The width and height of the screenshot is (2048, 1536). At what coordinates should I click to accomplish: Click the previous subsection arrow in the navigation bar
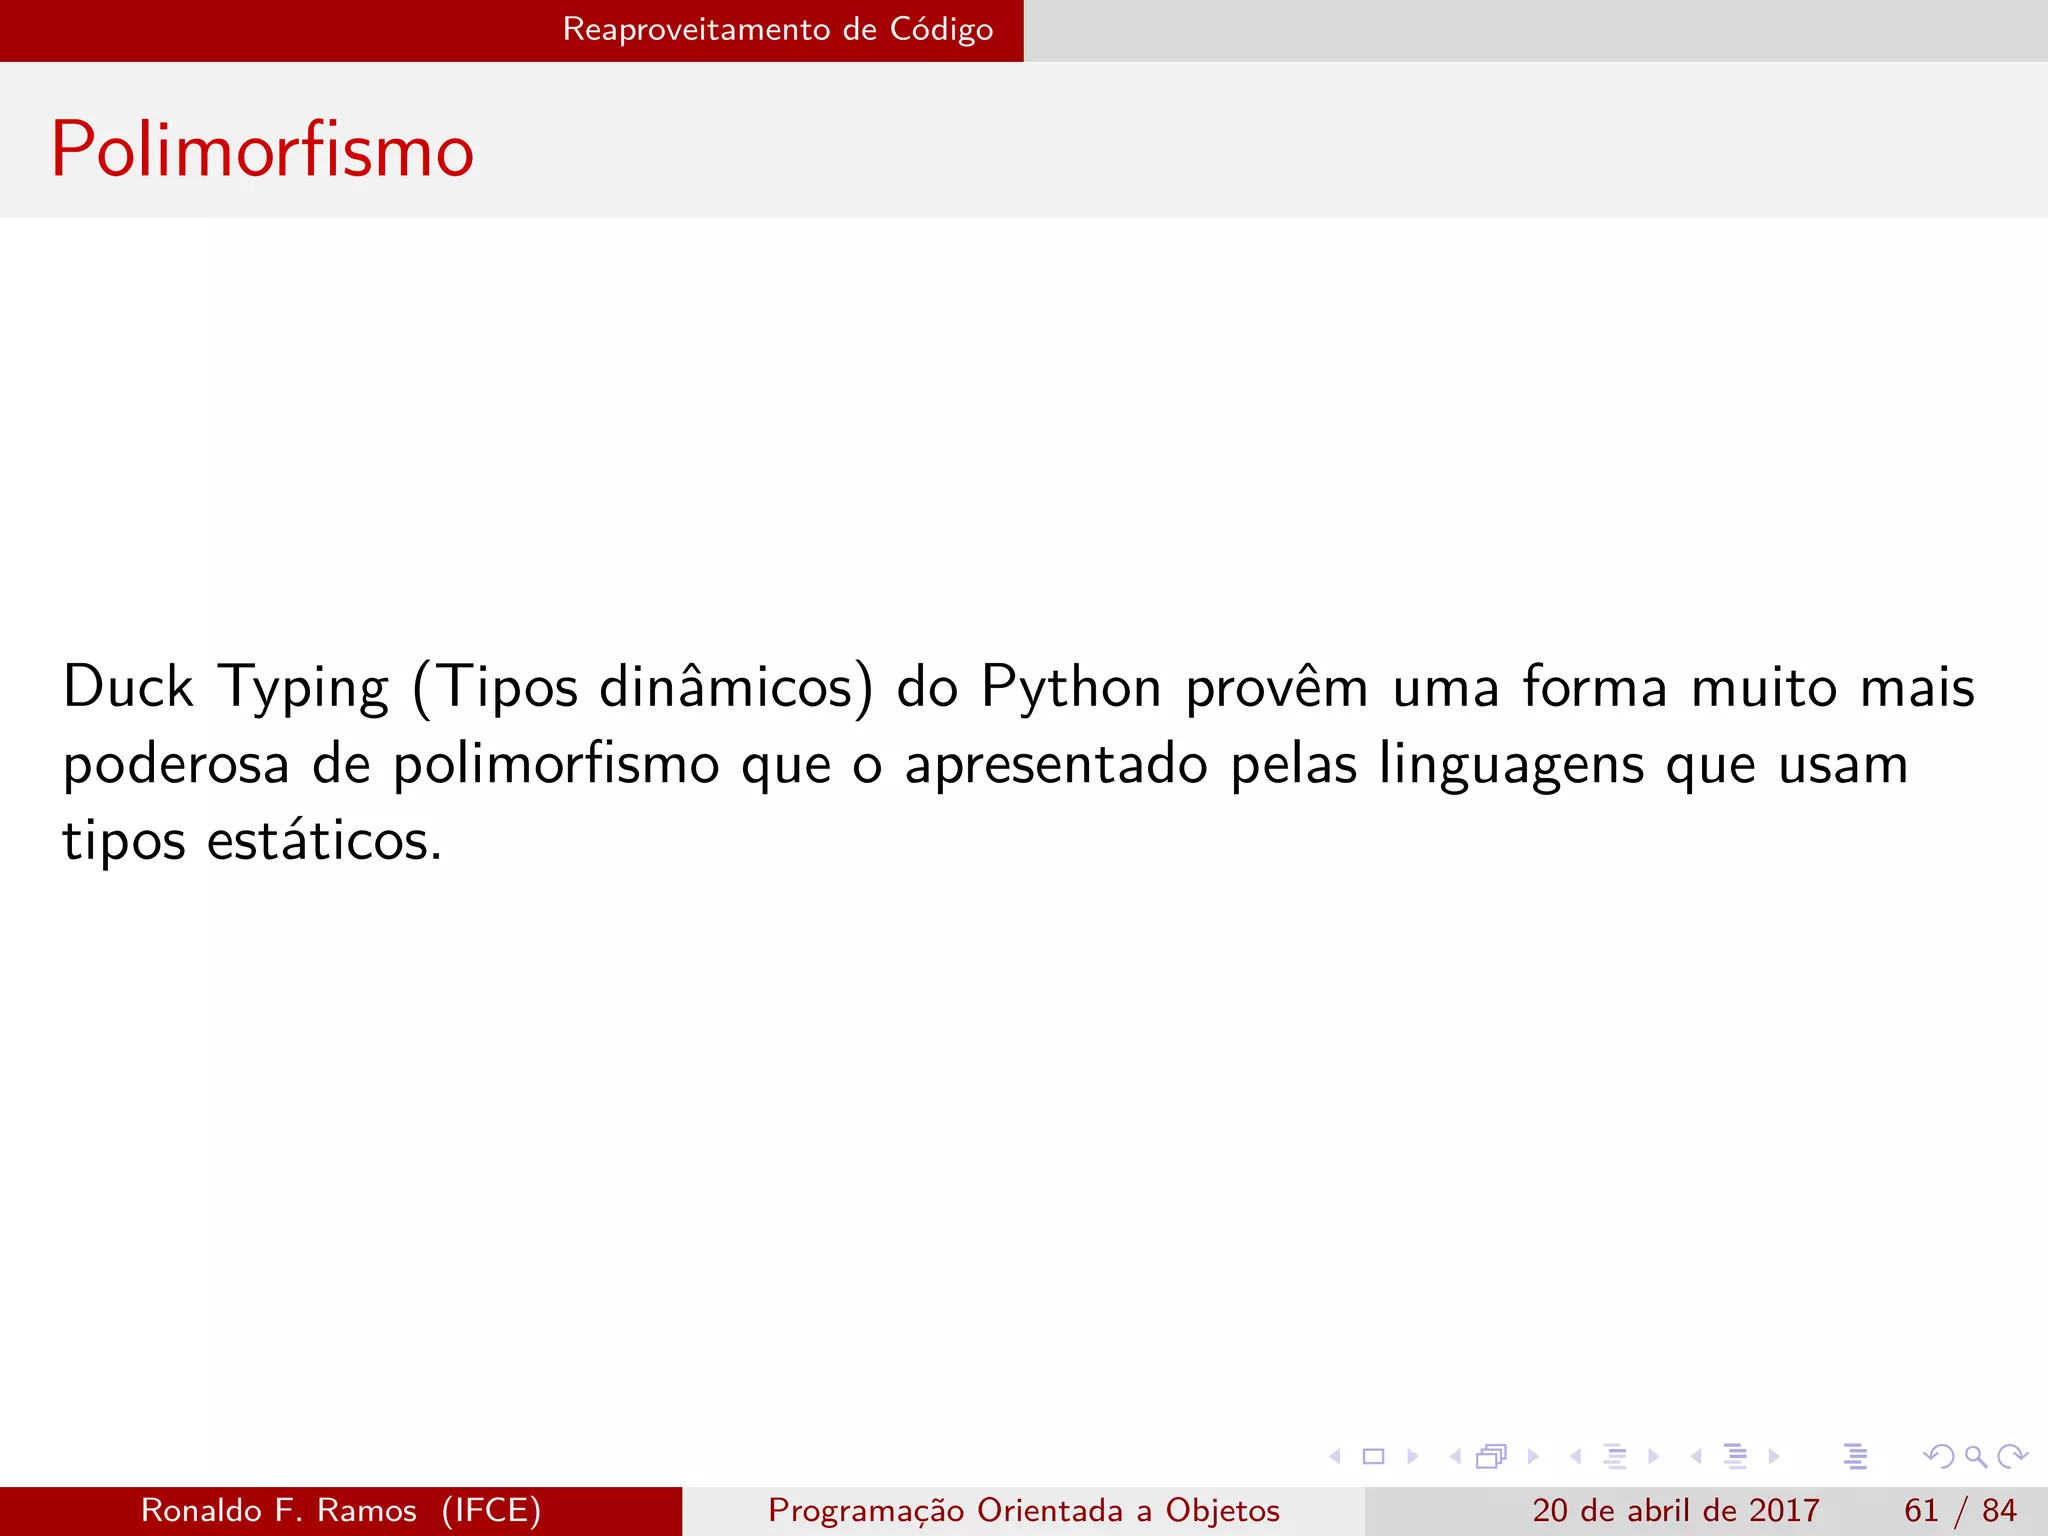[x=1575, y=1456]
